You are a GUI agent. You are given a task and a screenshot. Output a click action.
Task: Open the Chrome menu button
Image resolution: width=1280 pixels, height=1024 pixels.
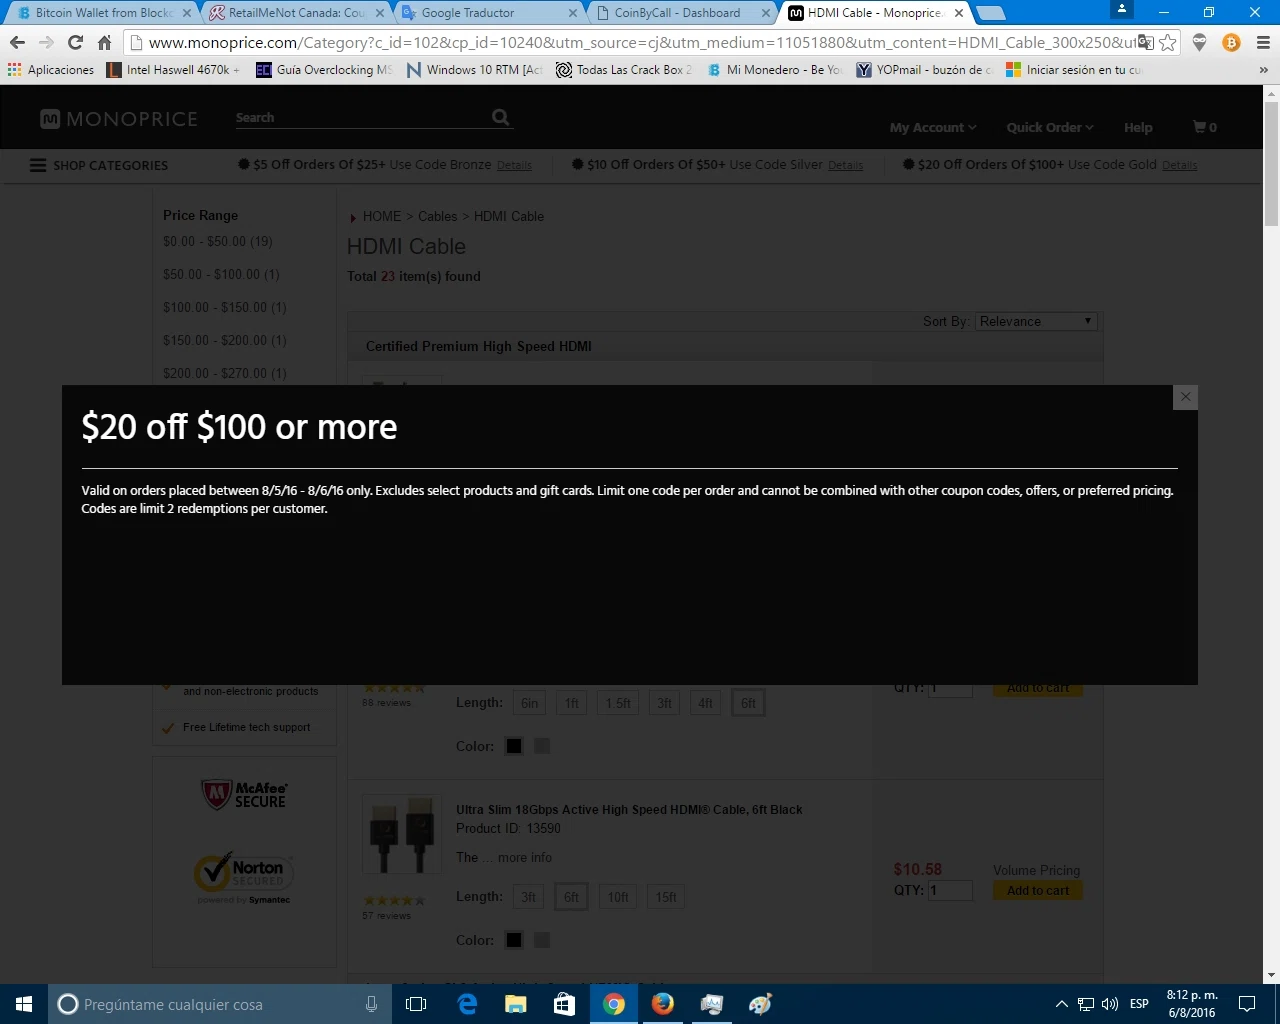pyautogui.click(x=1263, y=42)
